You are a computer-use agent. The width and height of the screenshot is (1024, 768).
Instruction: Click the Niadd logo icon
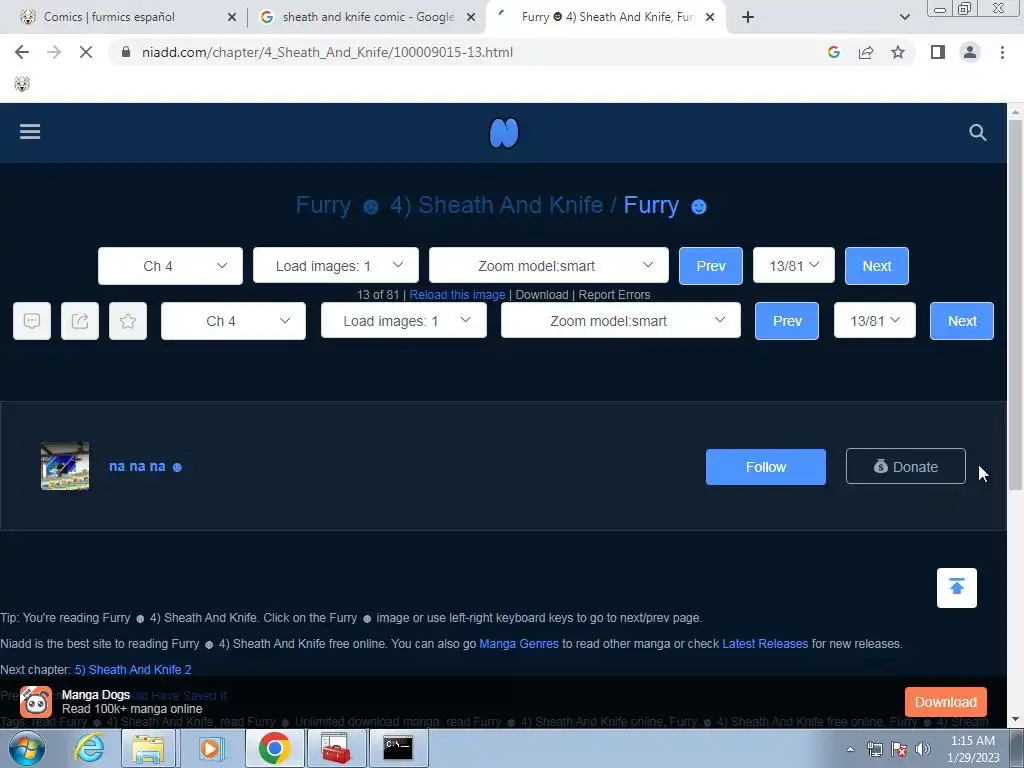coord(504,133)
